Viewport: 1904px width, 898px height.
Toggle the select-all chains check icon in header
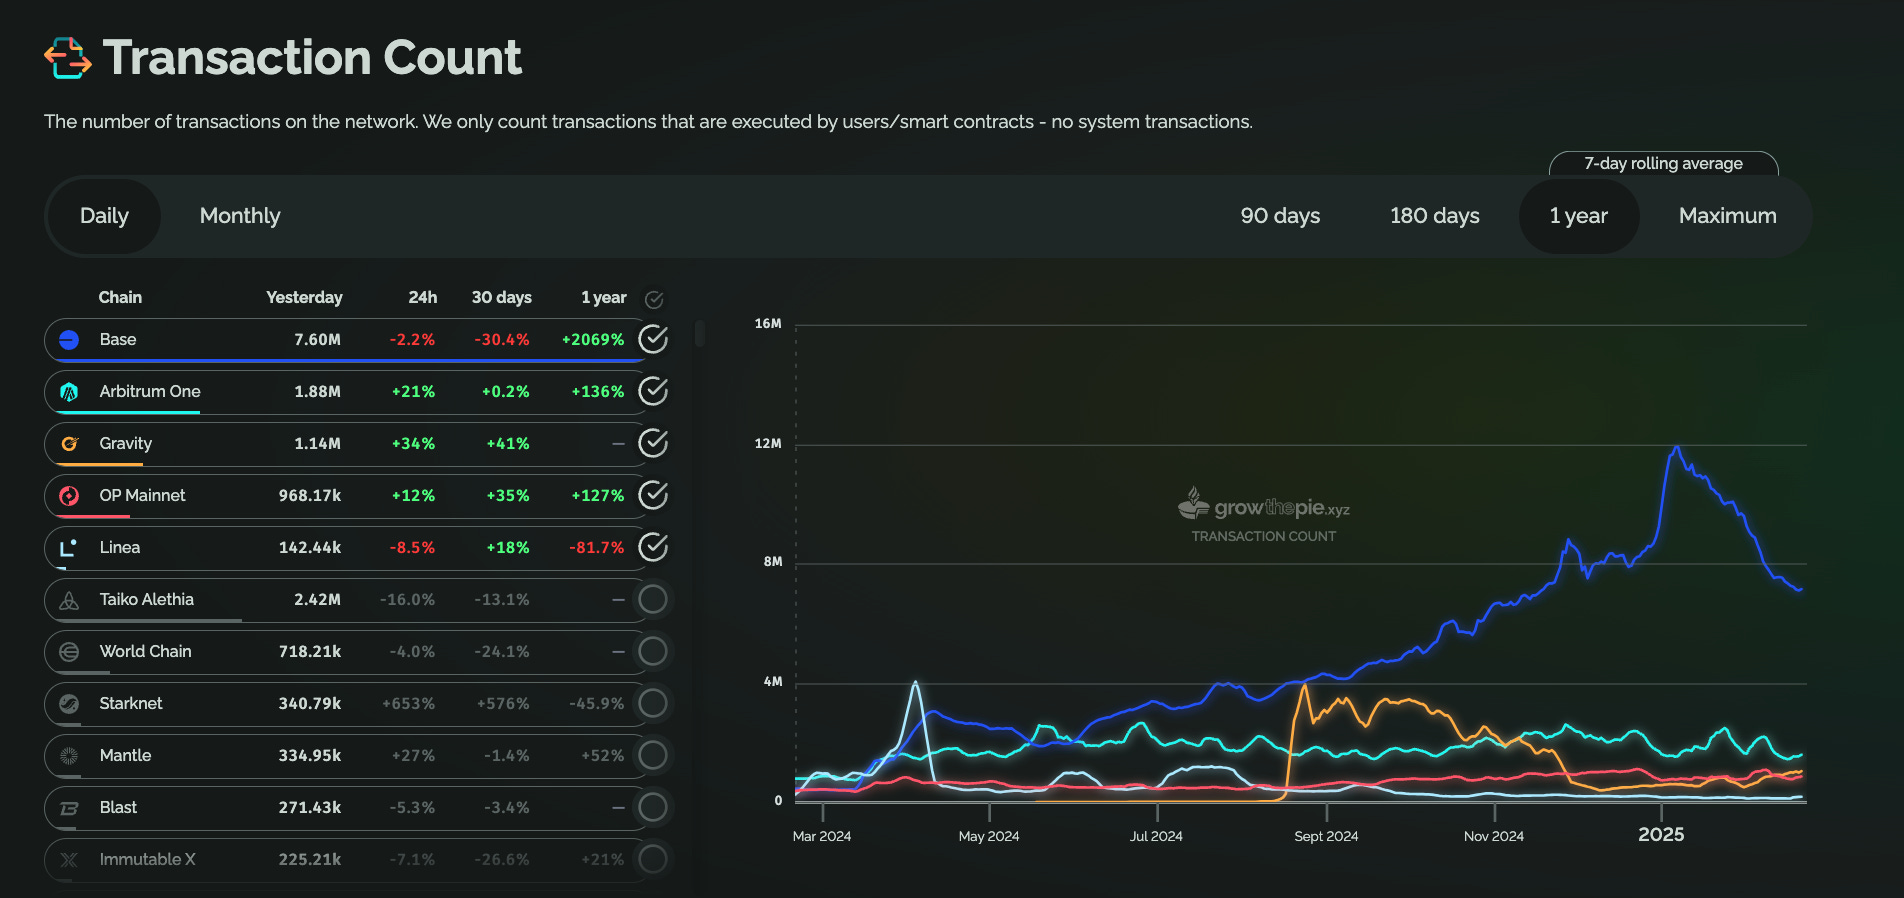point(654,299)
